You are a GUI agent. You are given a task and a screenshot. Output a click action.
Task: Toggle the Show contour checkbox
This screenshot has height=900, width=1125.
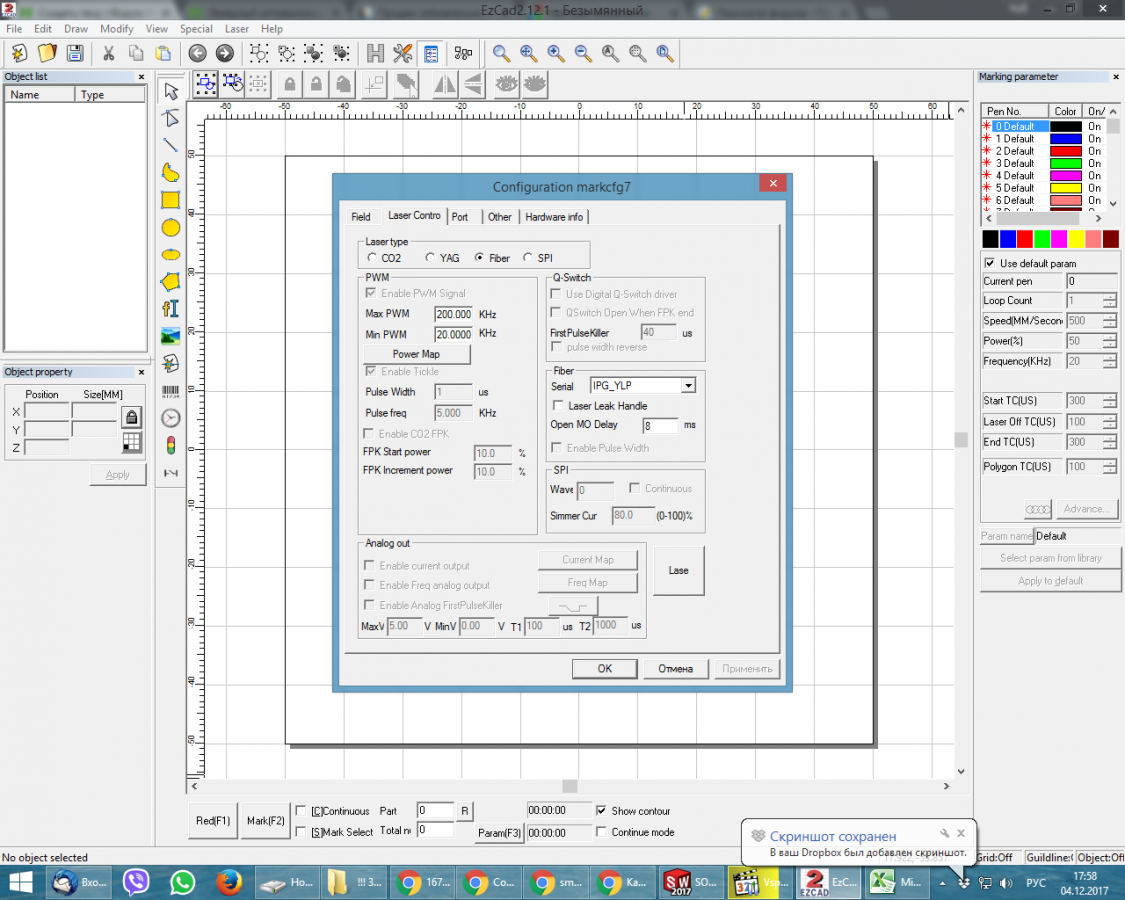click(602, 811)
